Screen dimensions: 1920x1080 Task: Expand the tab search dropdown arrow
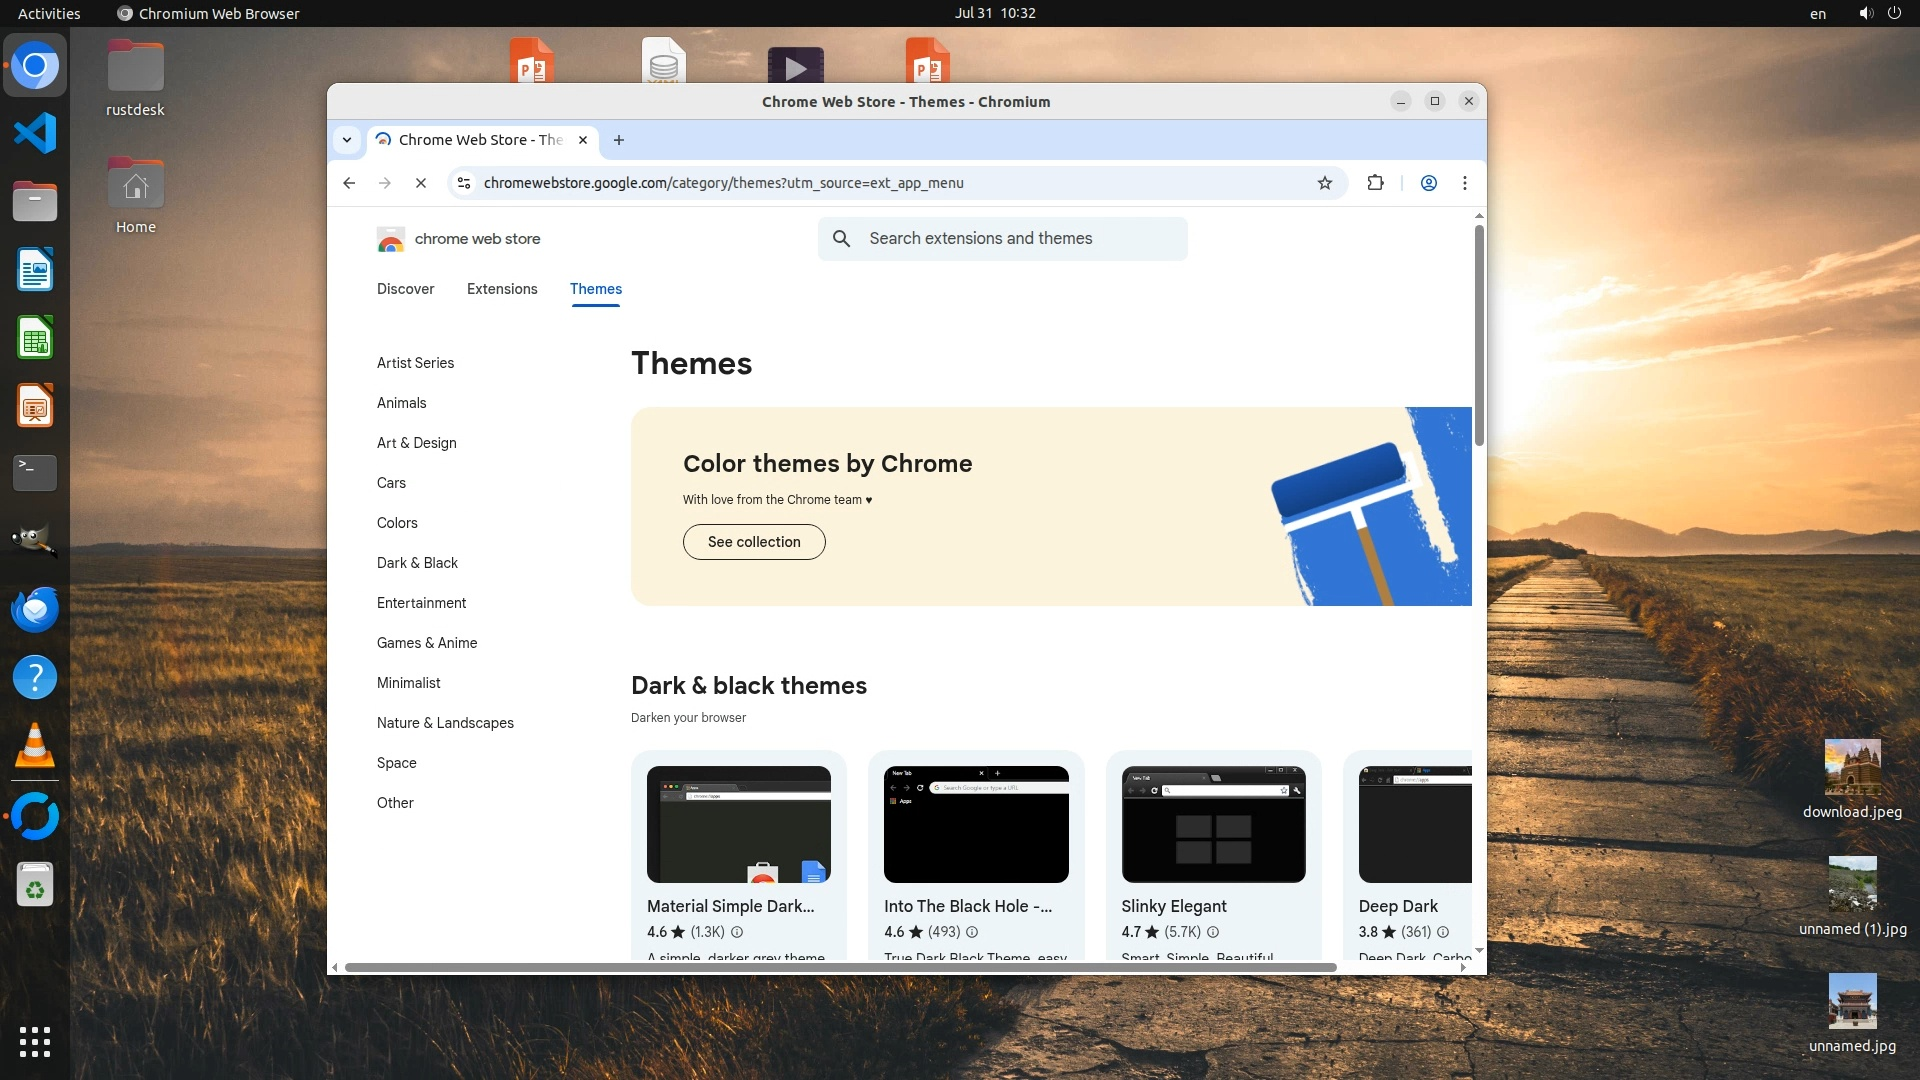click(347, 140)
